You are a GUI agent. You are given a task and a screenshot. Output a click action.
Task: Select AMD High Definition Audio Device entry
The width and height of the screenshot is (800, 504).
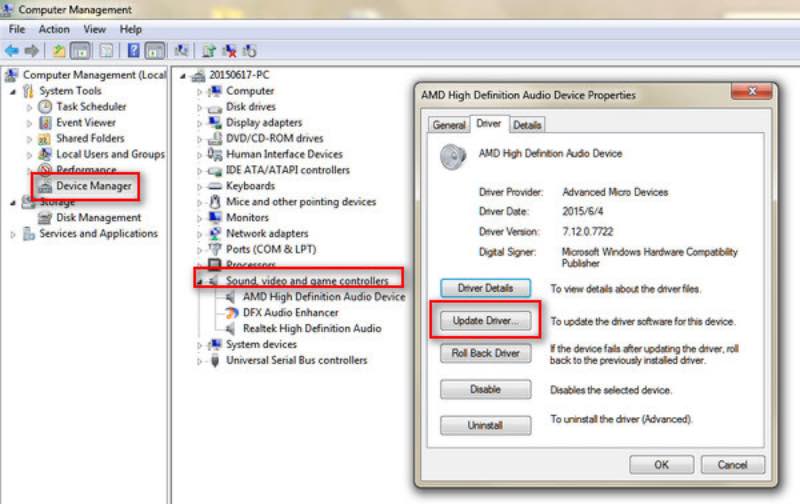pos(324,297)
